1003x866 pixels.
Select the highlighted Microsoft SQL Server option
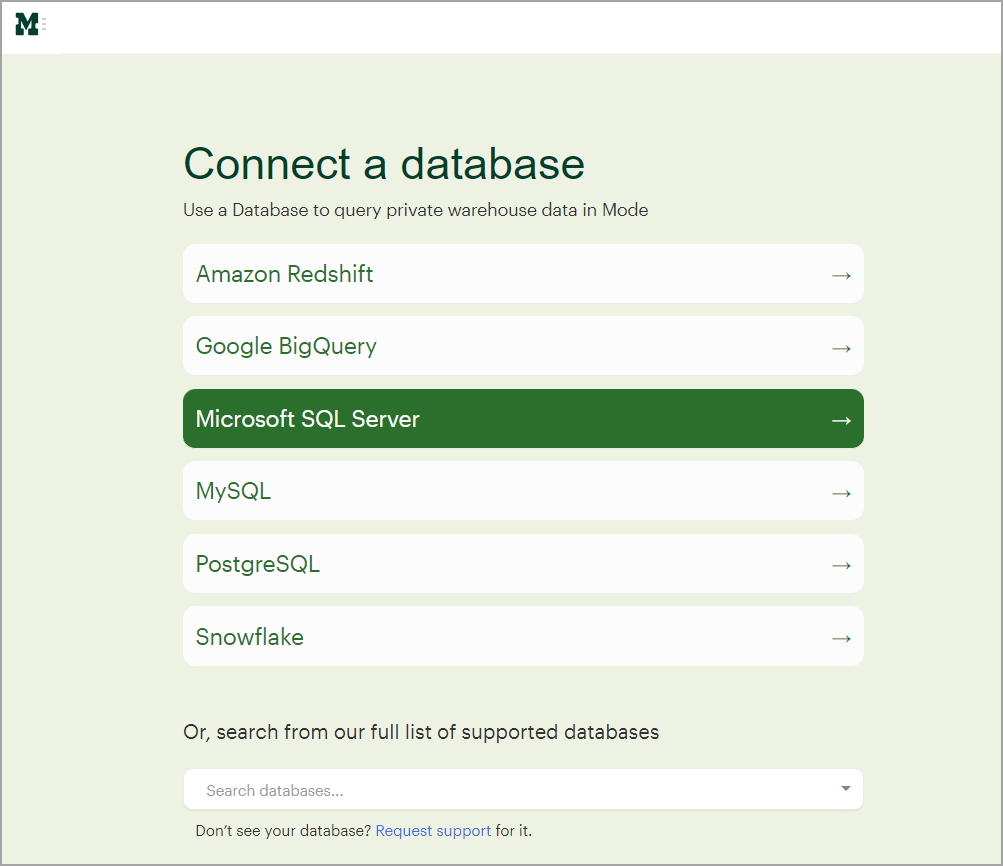(522, 418)
